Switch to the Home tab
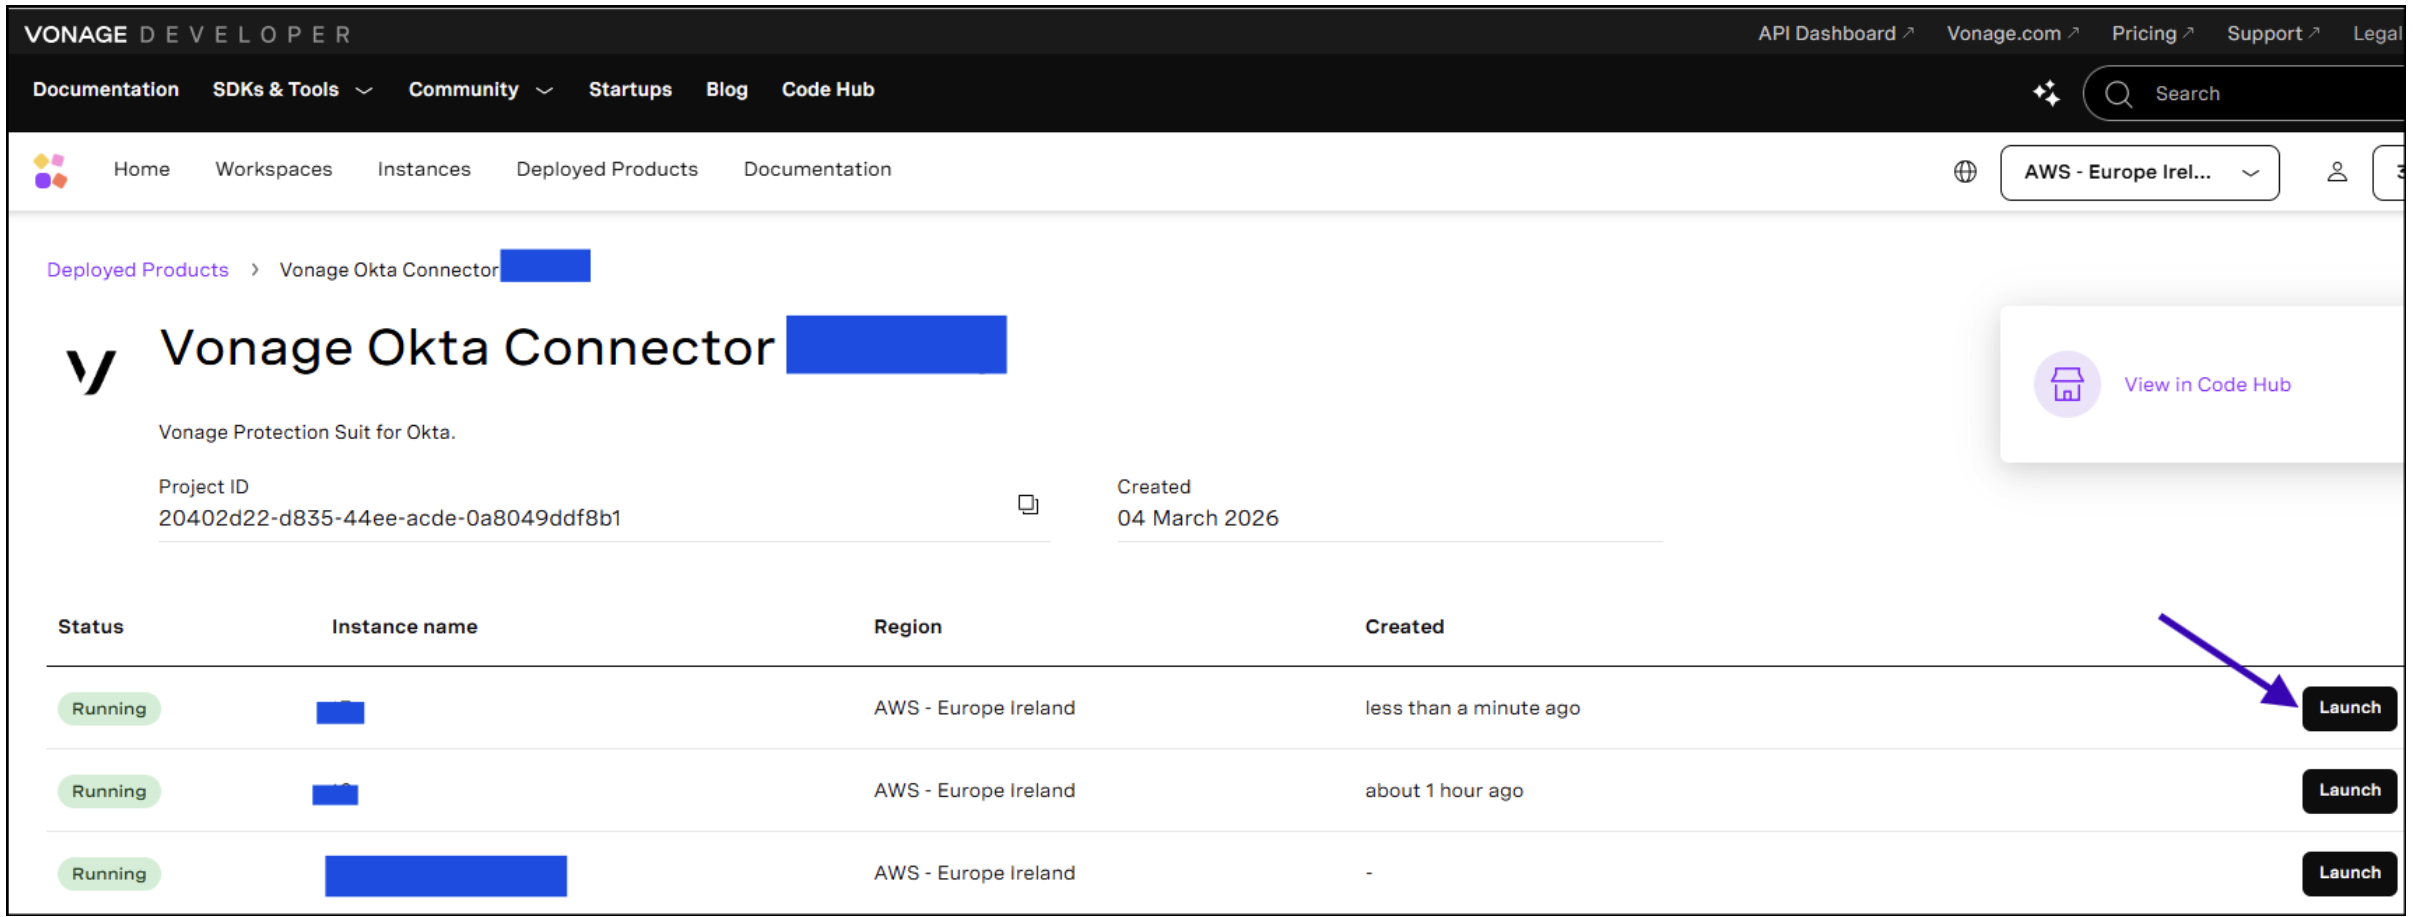 [142, 170]
